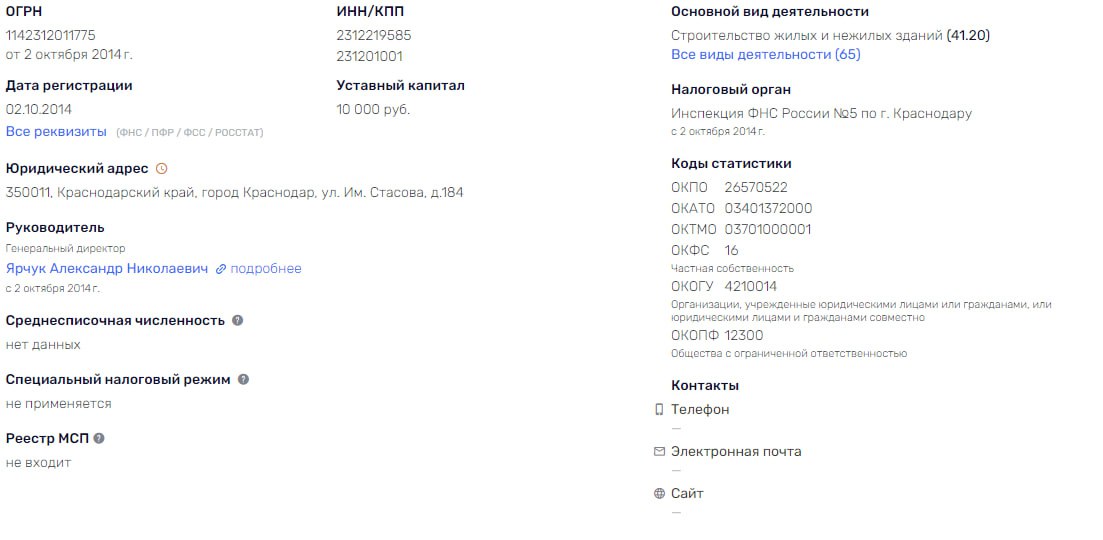Click the chain link icon before подробнее

click(221, 269)
